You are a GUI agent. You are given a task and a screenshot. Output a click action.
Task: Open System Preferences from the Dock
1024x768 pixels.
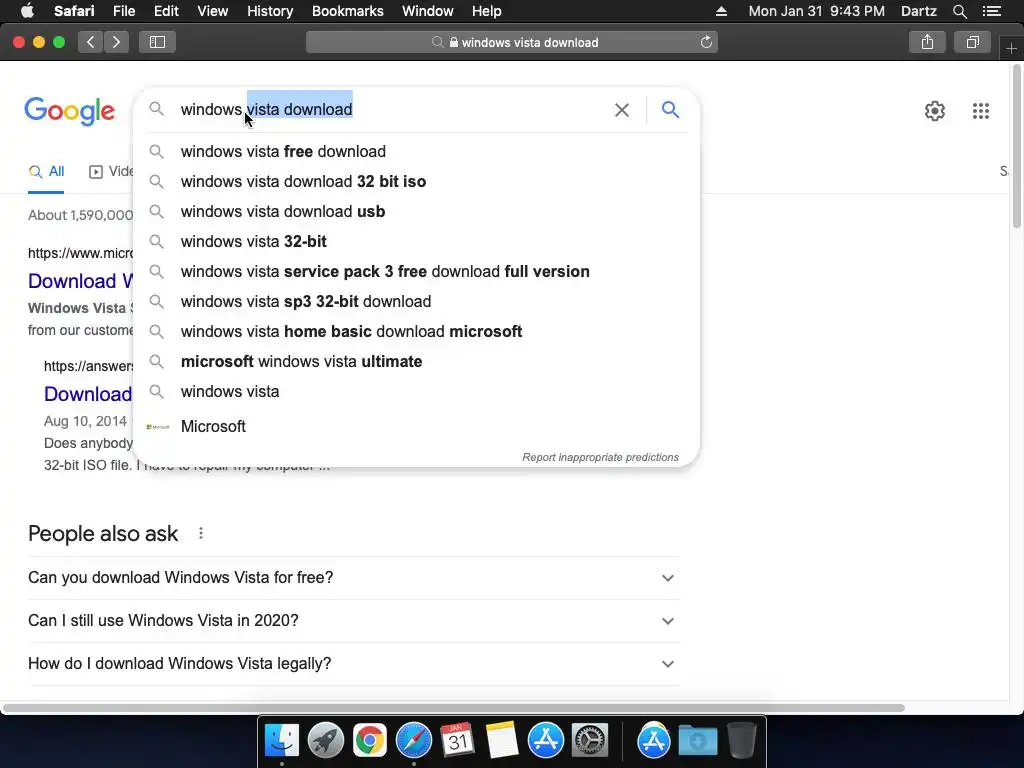[x=590, y=741]
